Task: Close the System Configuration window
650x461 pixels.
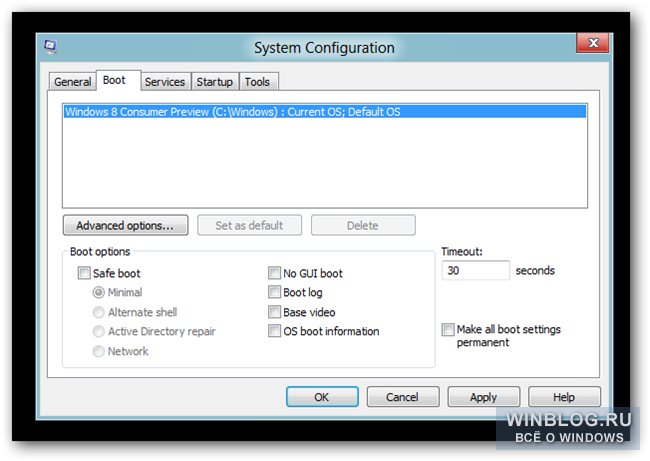Action: click(x=593, y=43)
